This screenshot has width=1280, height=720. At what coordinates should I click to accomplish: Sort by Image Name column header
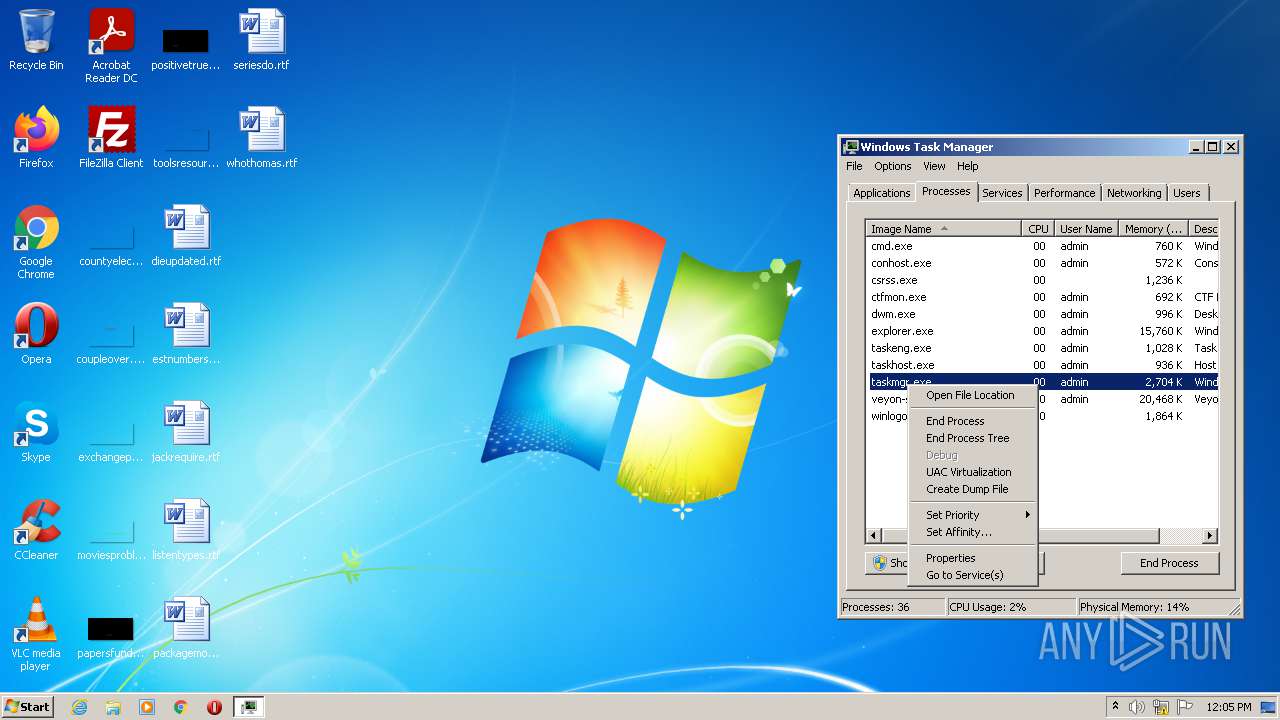click(x=944, y=229)
